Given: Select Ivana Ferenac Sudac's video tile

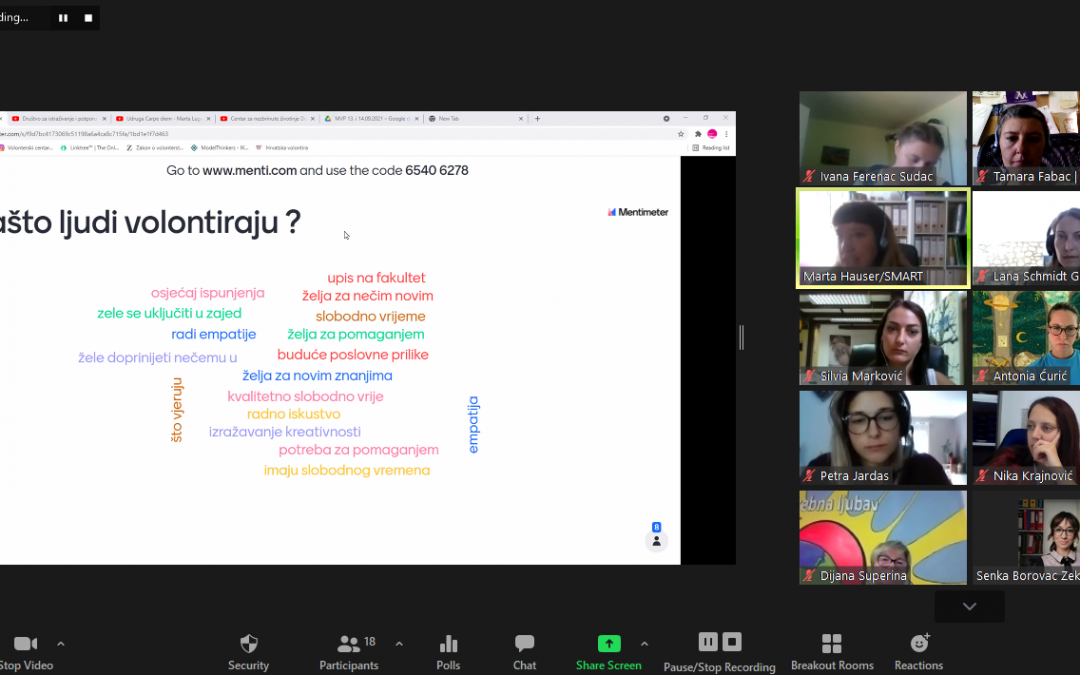Looking at the screenshot, I should click(883, 138).
